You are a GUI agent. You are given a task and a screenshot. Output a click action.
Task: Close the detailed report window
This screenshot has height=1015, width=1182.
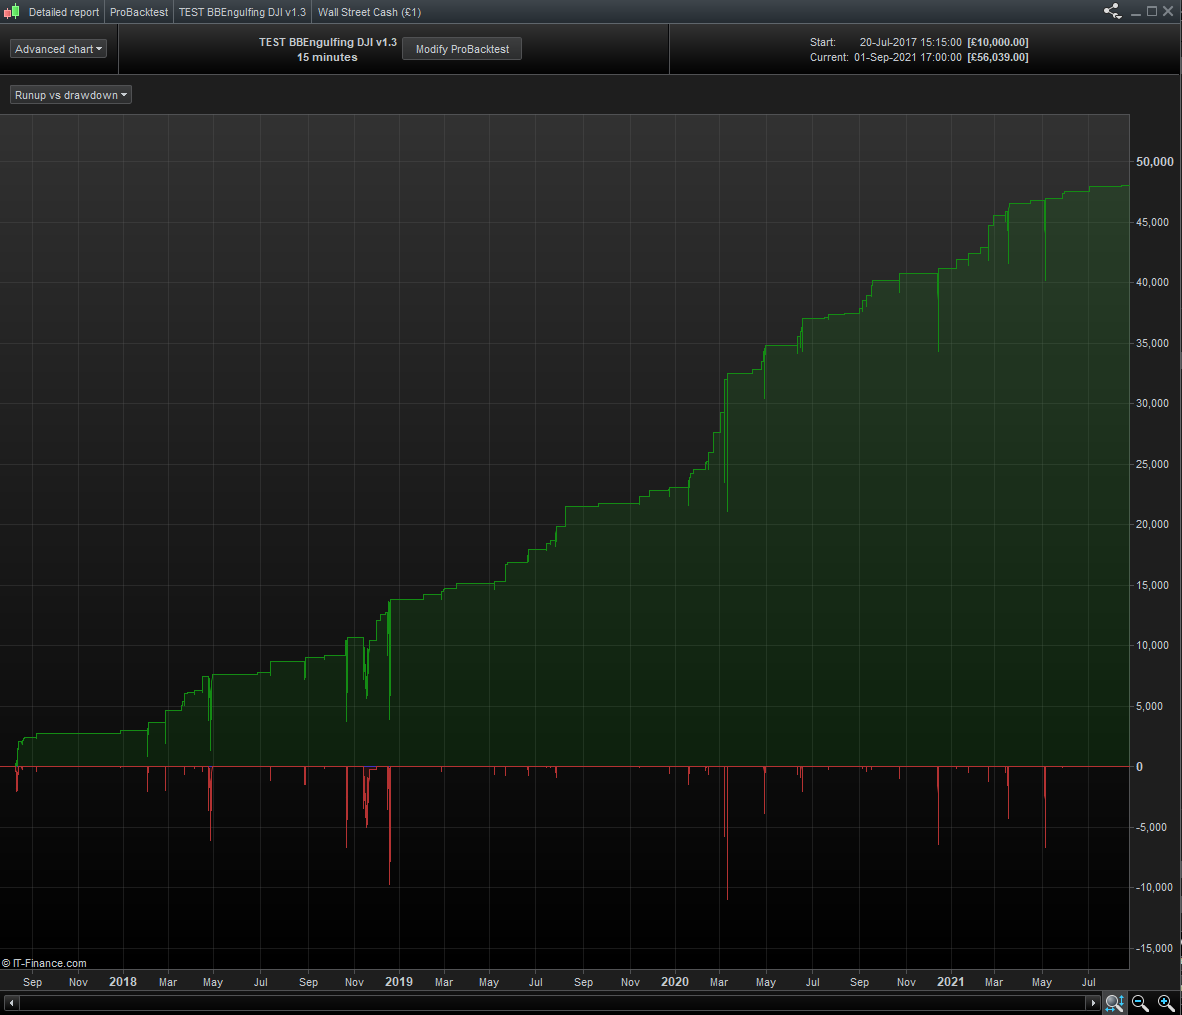pos(1167,12)
